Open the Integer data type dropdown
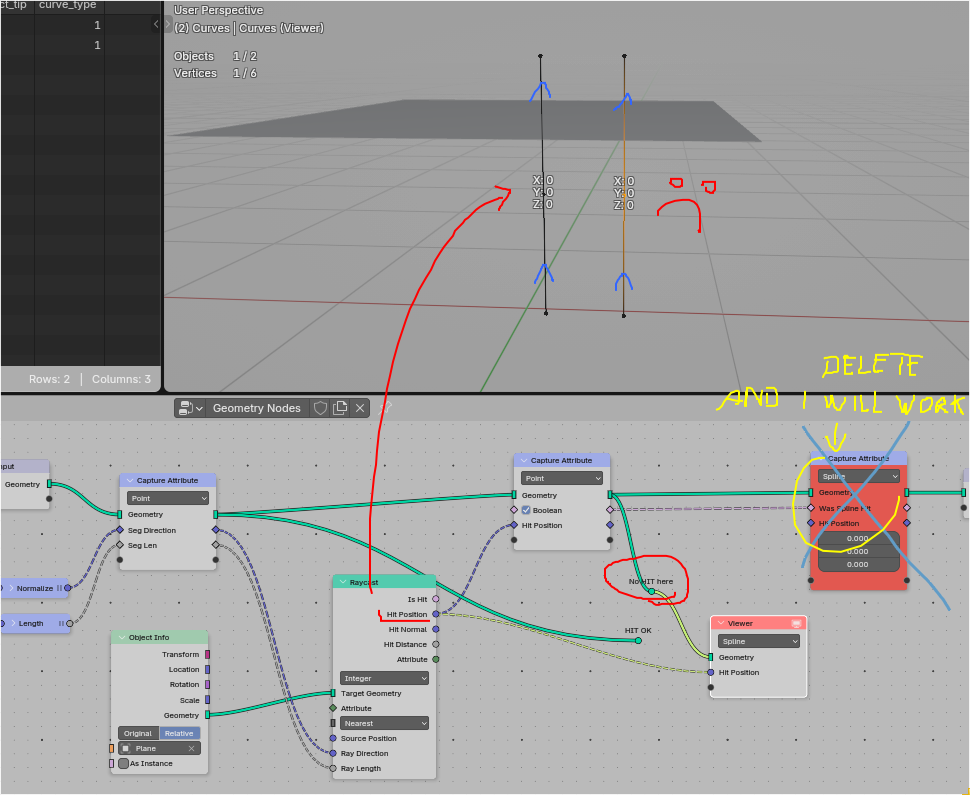Viewport: 970px width, 795px height. click(x=384, y=678)
